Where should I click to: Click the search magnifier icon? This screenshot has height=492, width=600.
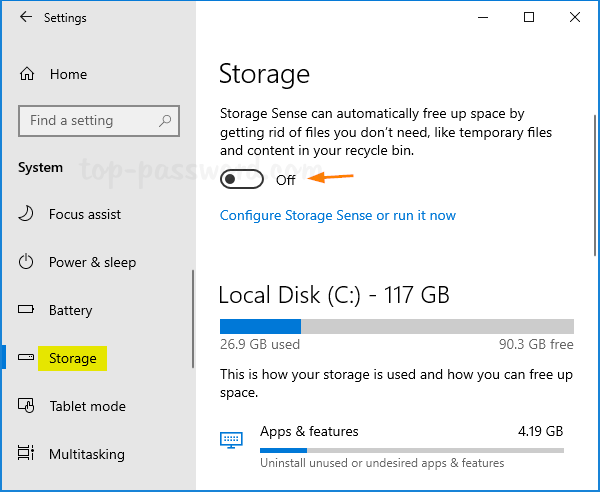pyautogui.click(x=166, y=121)
